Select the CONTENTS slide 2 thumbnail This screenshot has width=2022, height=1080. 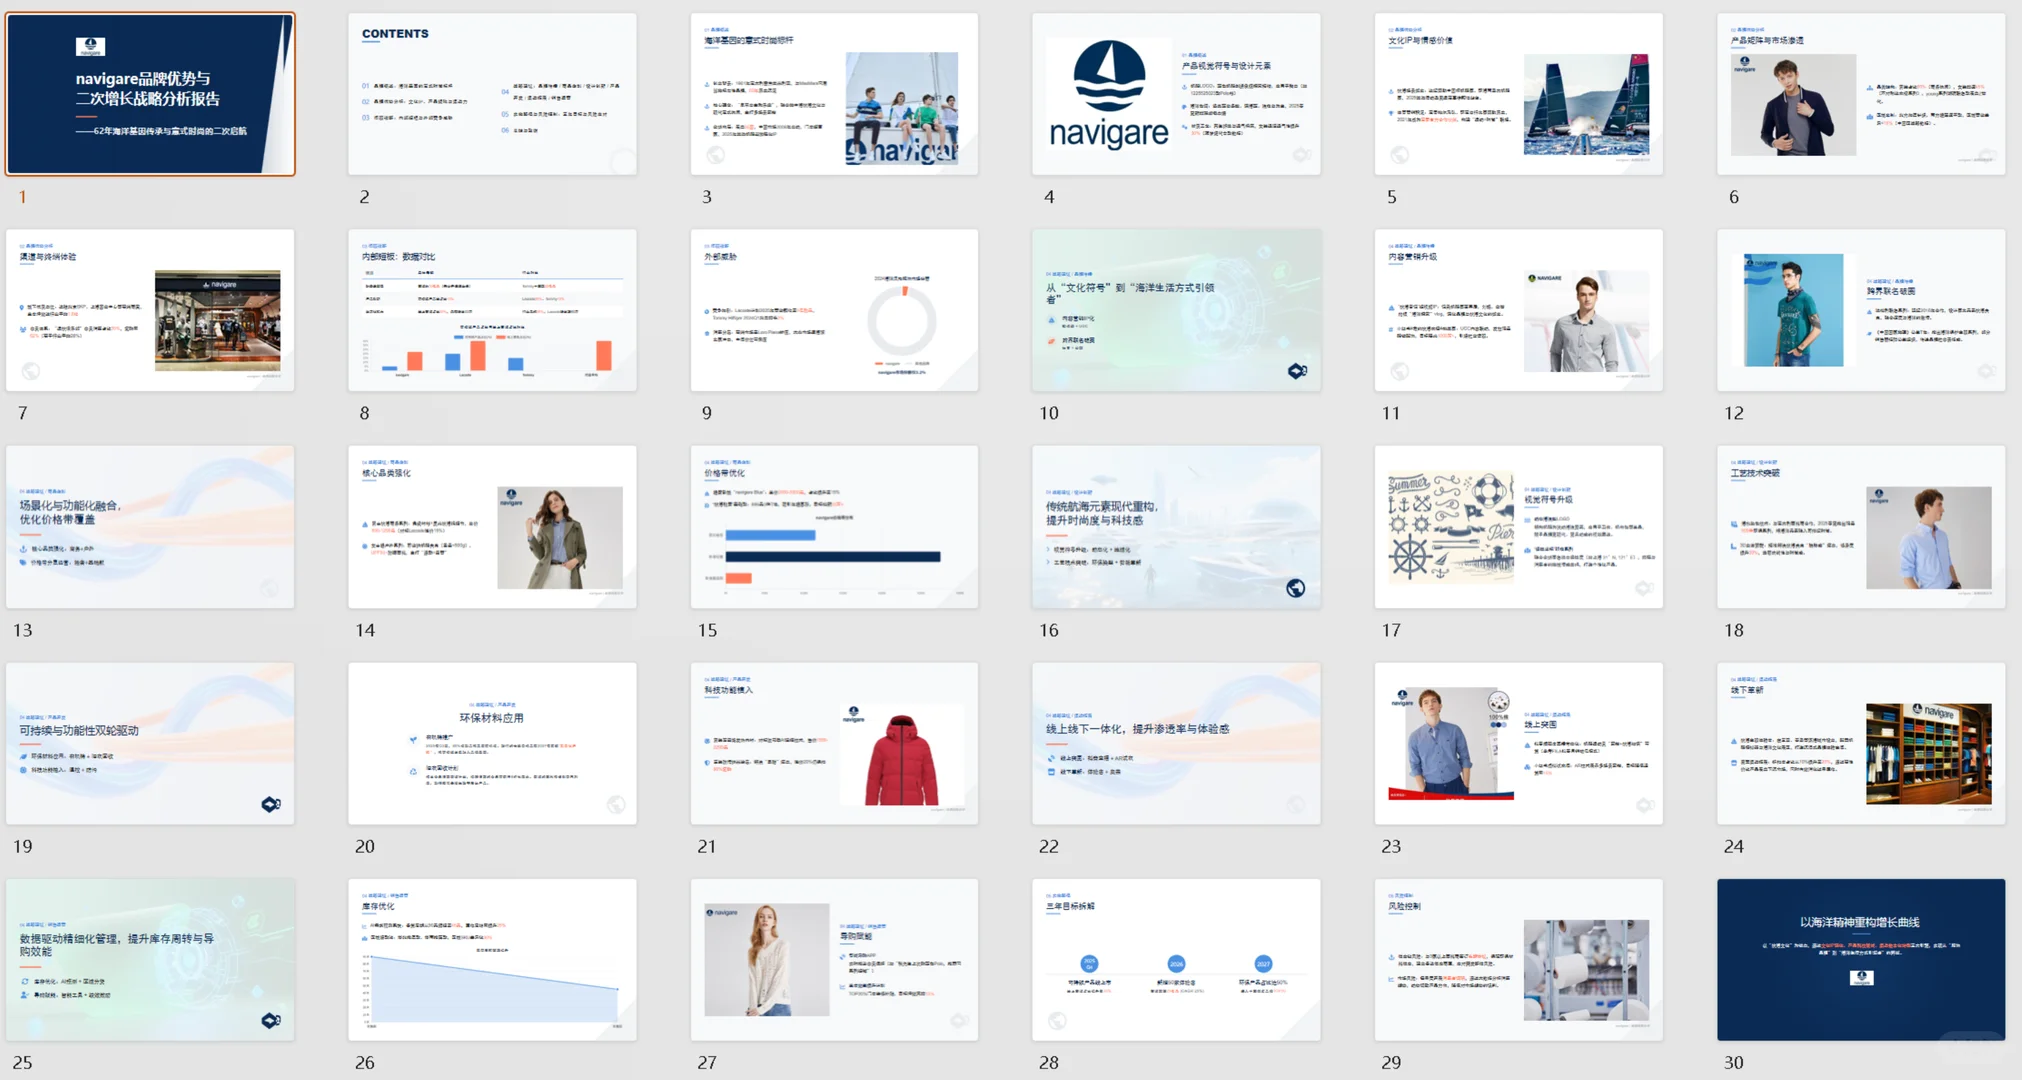[x=492, y=94]
